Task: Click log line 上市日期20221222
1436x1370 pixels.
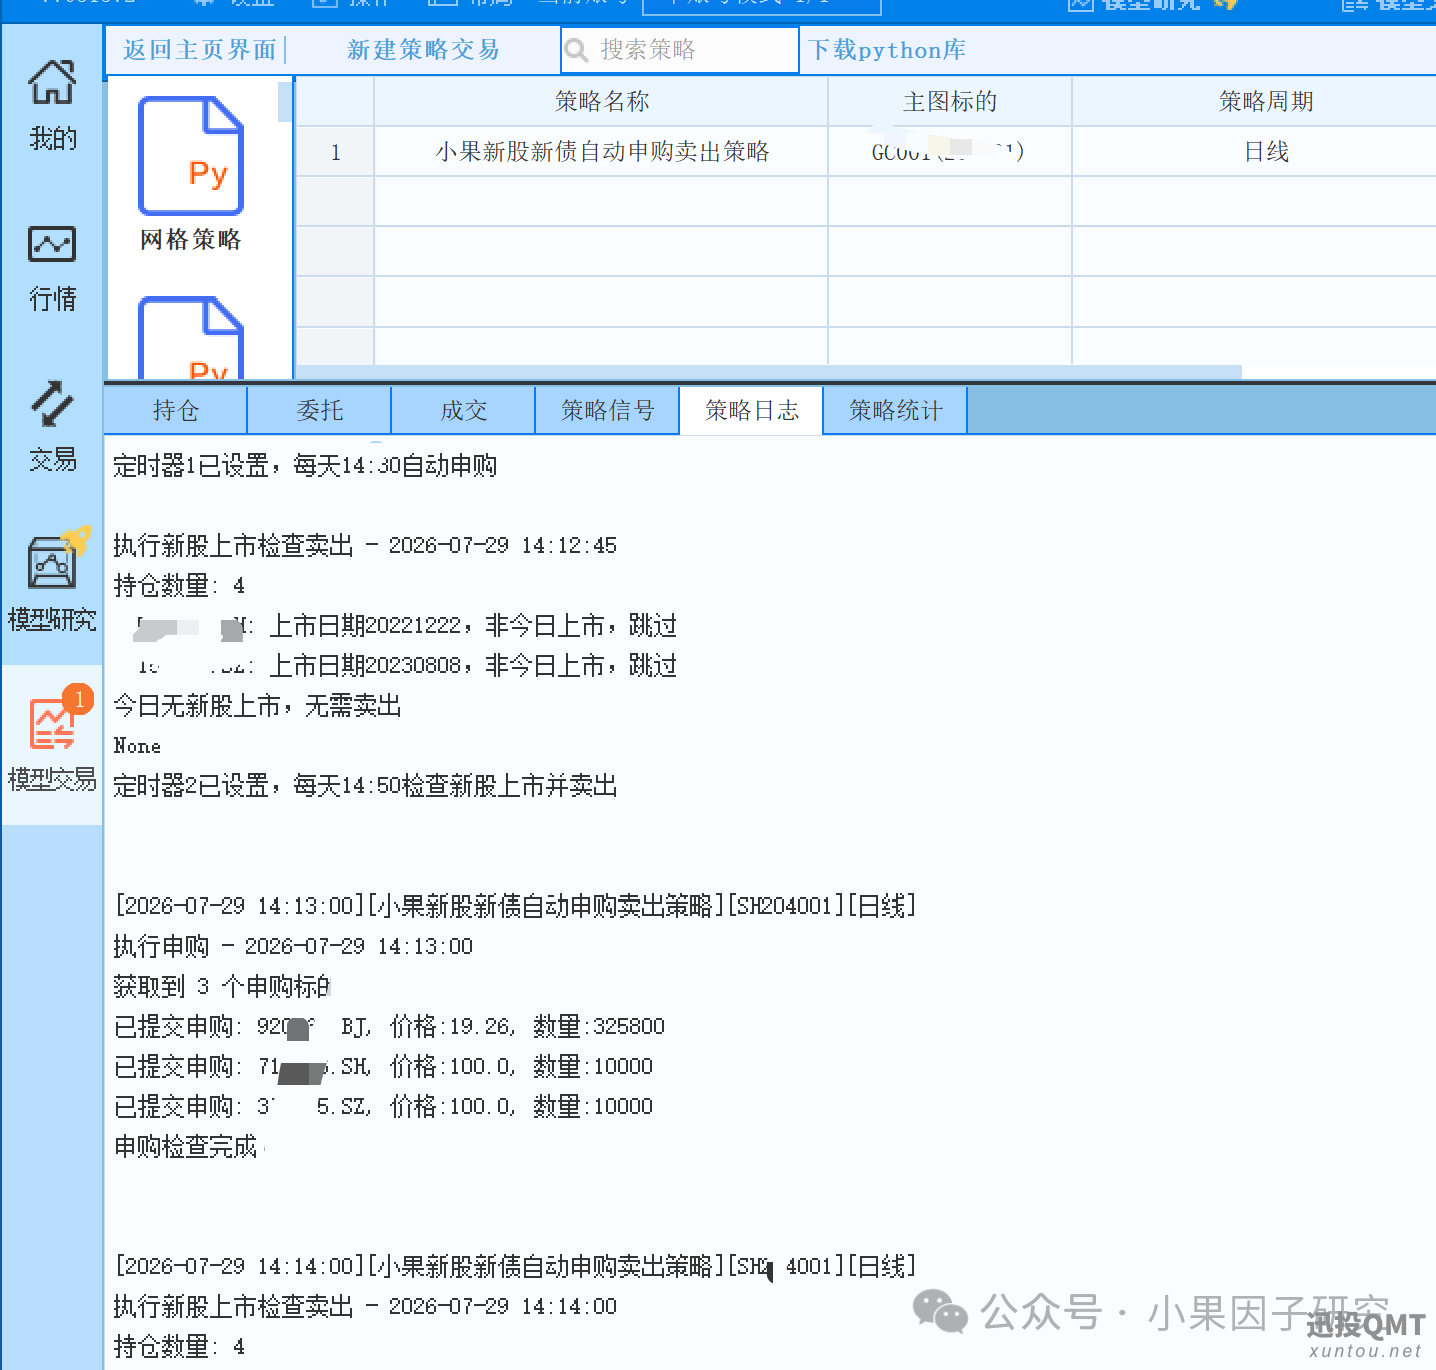Action: 406,626
